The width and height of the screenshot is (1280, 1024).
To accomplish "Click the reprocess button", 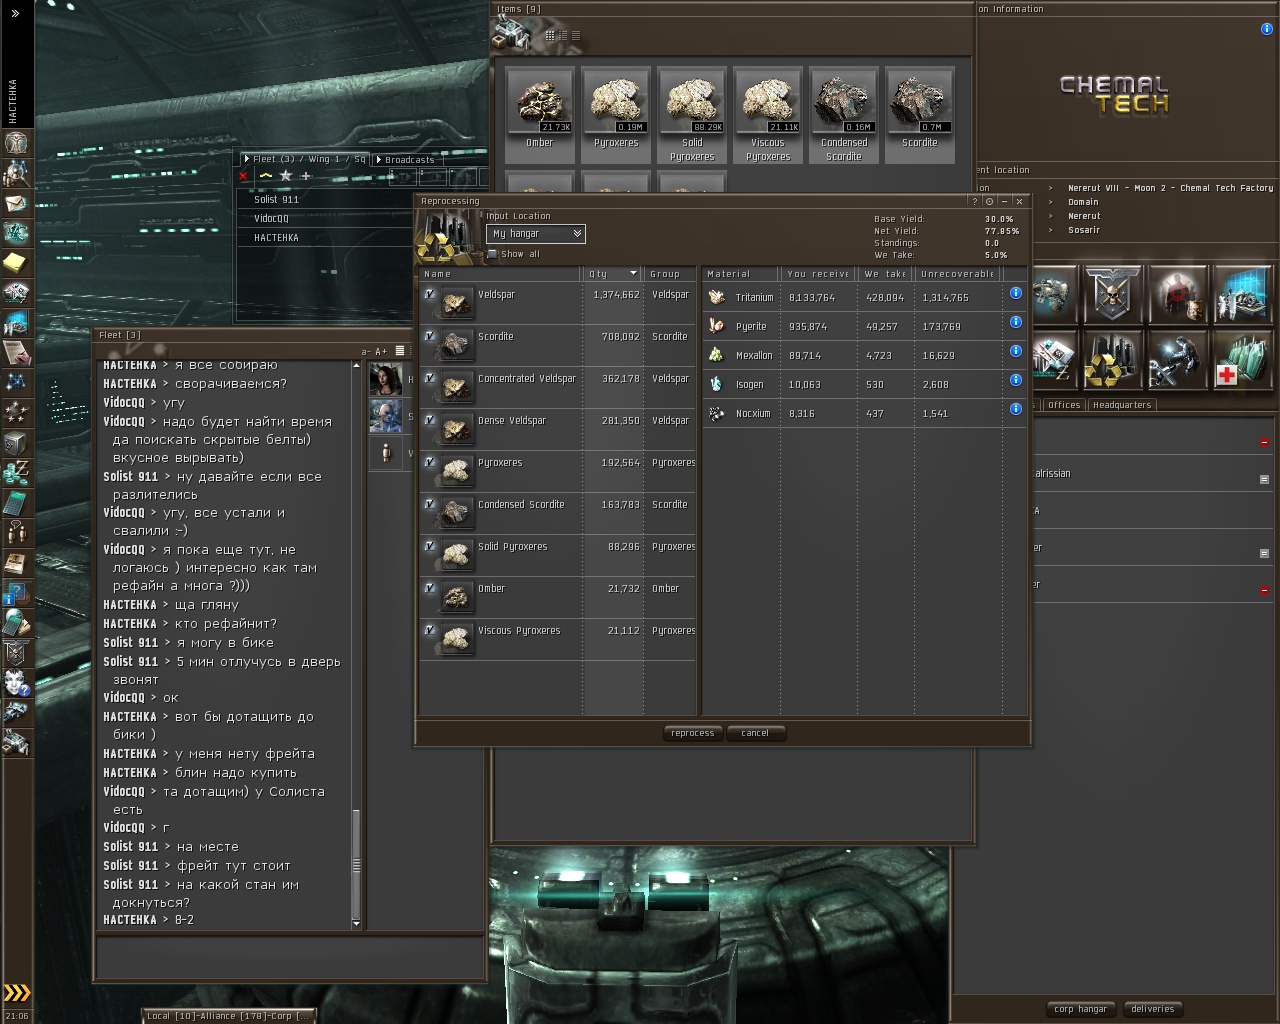I will [x=693, y=733].
